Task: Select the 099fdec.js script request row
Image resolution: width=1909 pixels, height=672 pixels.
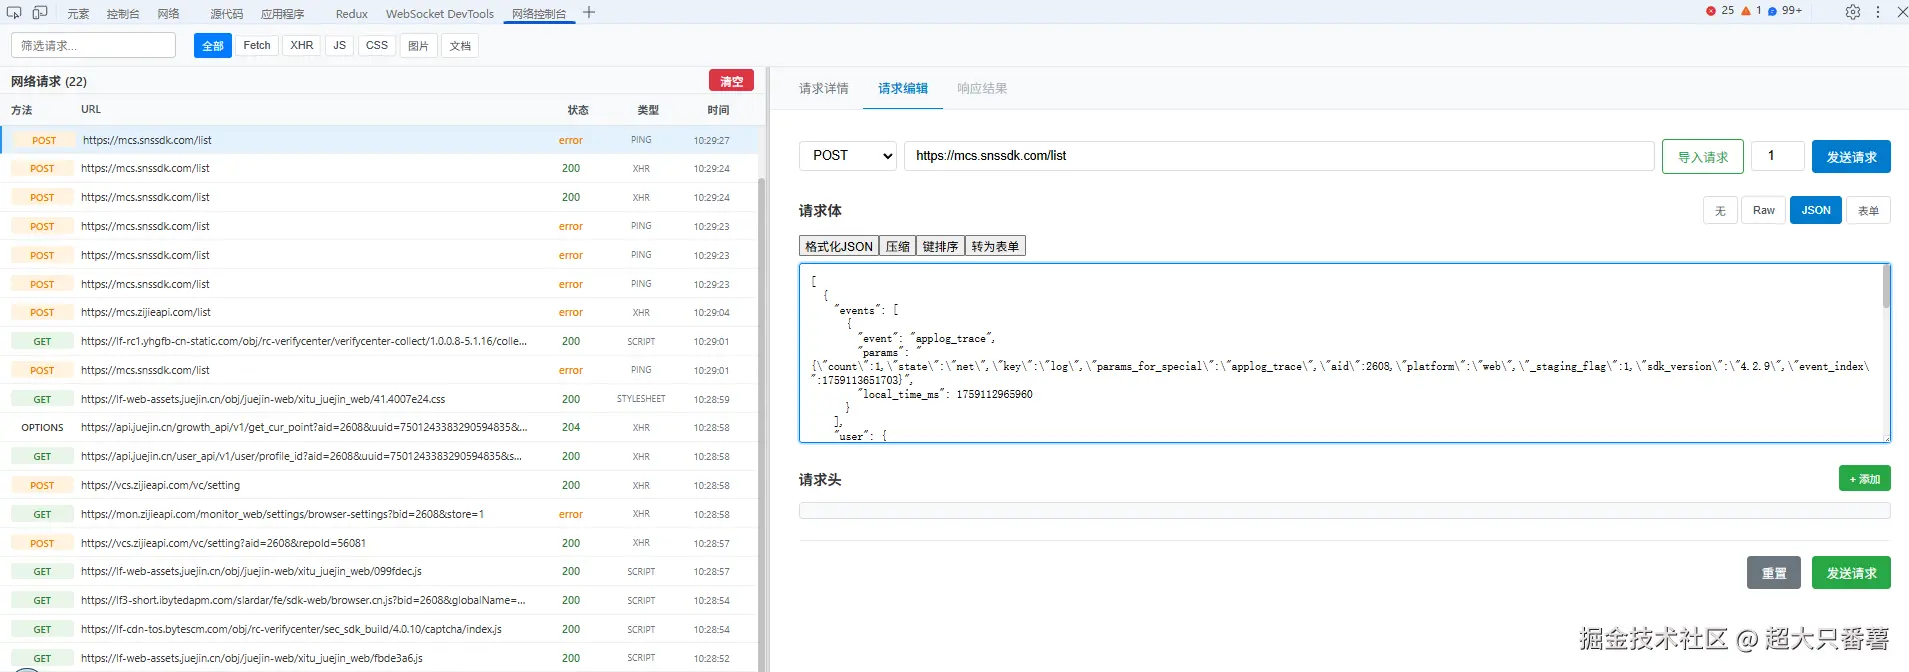Action: [379, 571]
